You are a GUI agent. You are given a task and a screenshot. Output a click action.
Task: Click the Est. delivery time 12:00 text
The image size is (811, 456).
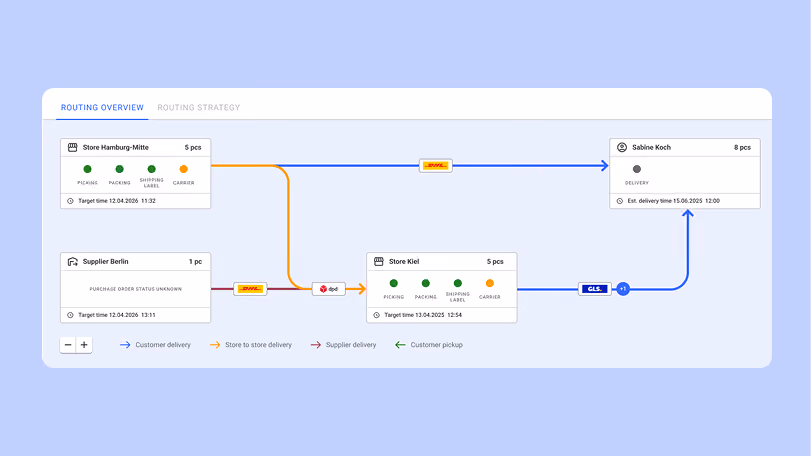[x=673, y=201]
